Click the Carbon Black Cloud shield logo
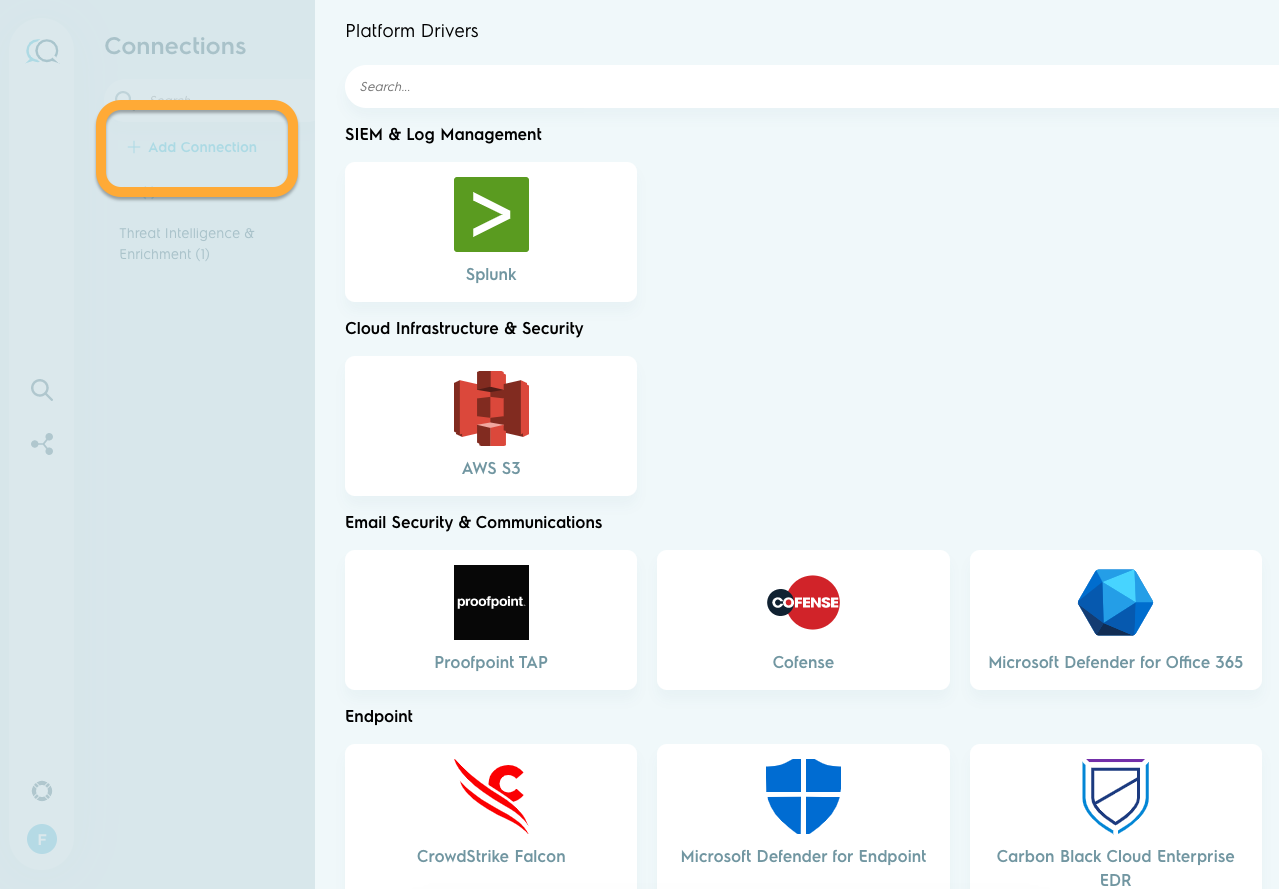1279x889 pixels. coord(1115,796)
